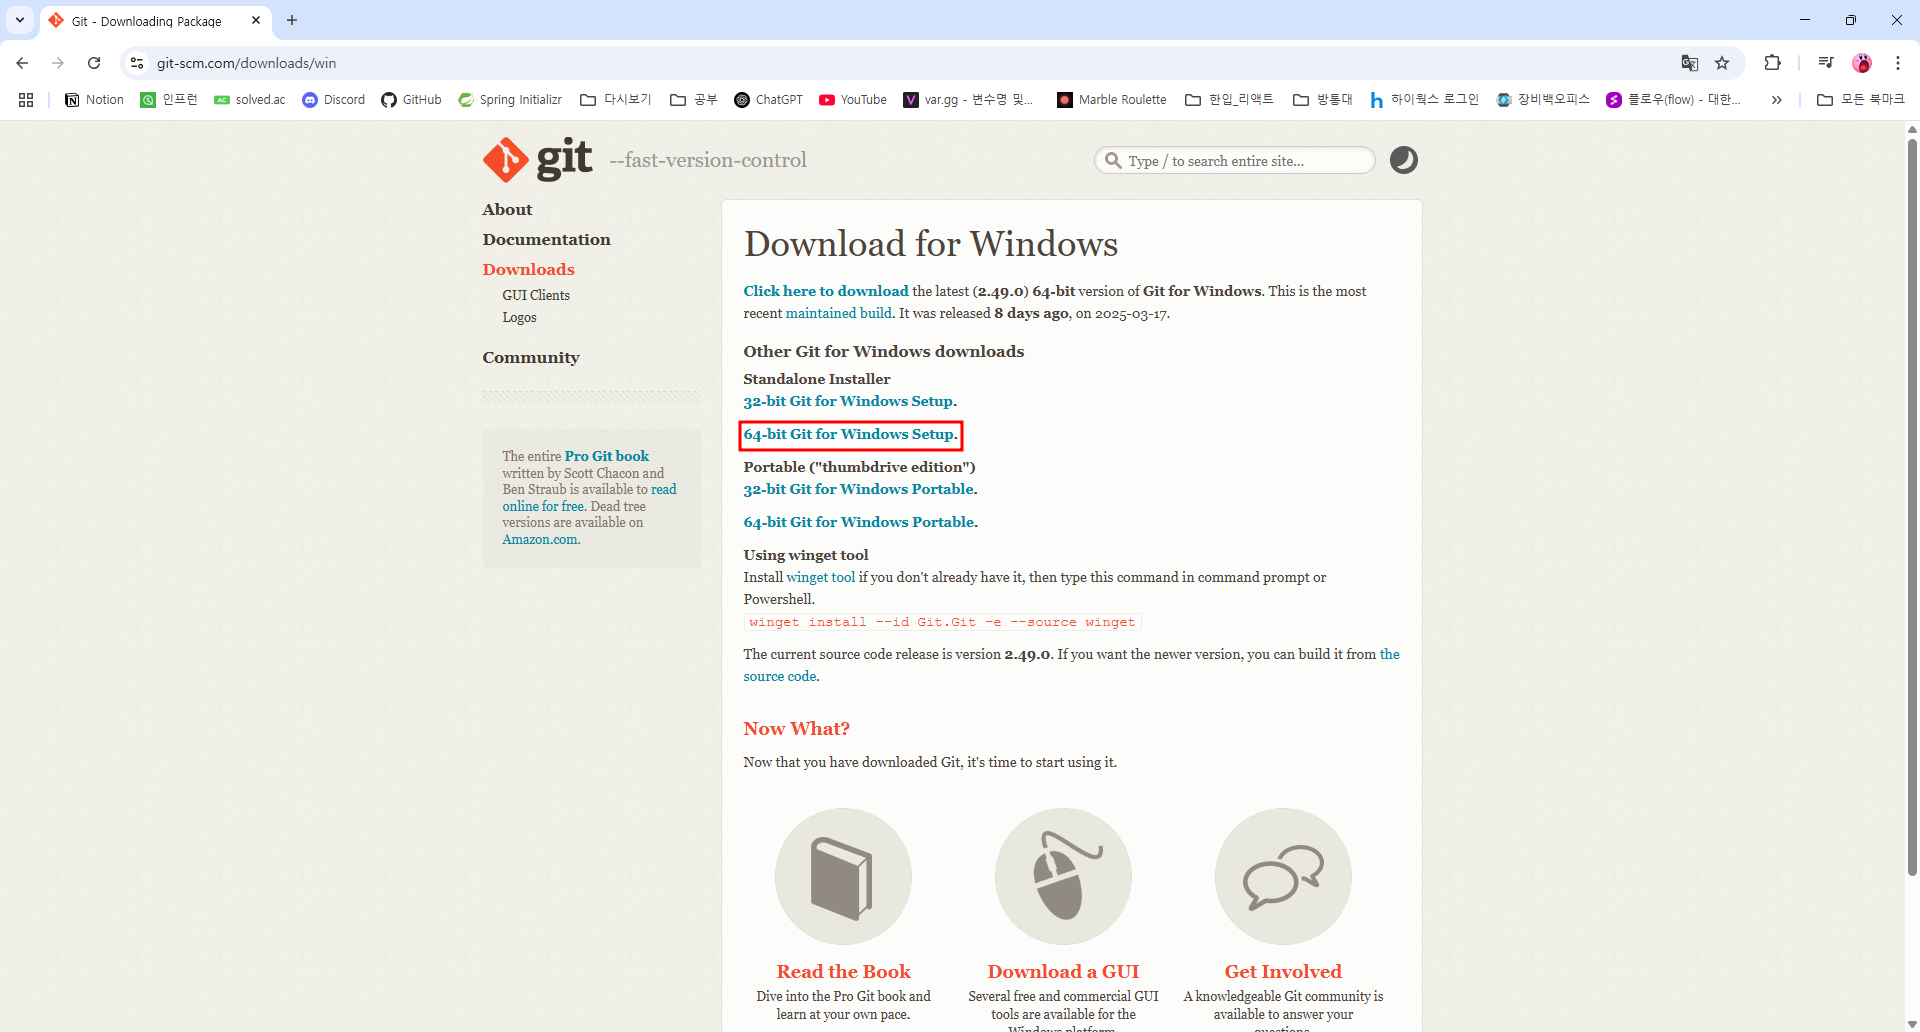Open the YouTube bookmark
The width and height of the screenshot is (1920, 1032).
[x=853, y=100]
